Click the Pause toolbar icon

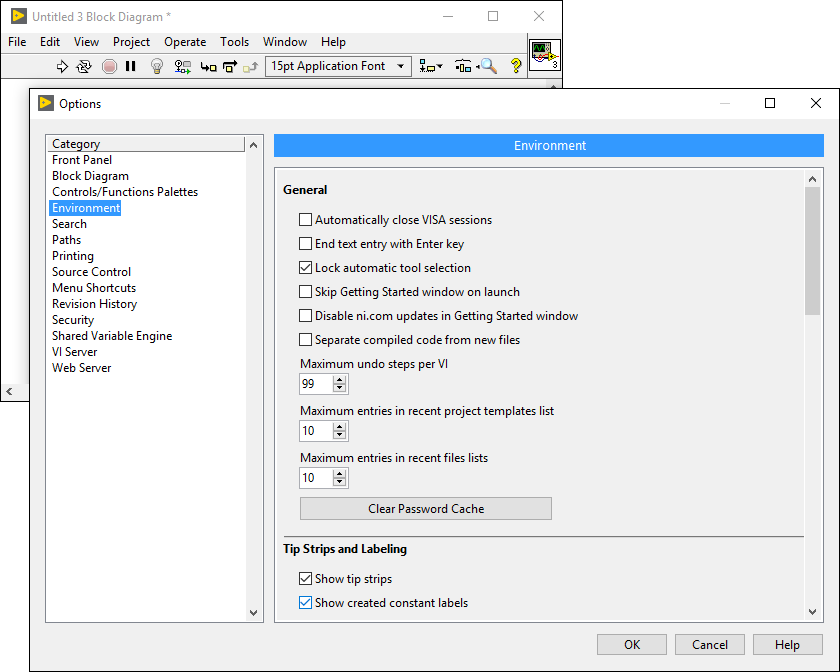130,66
